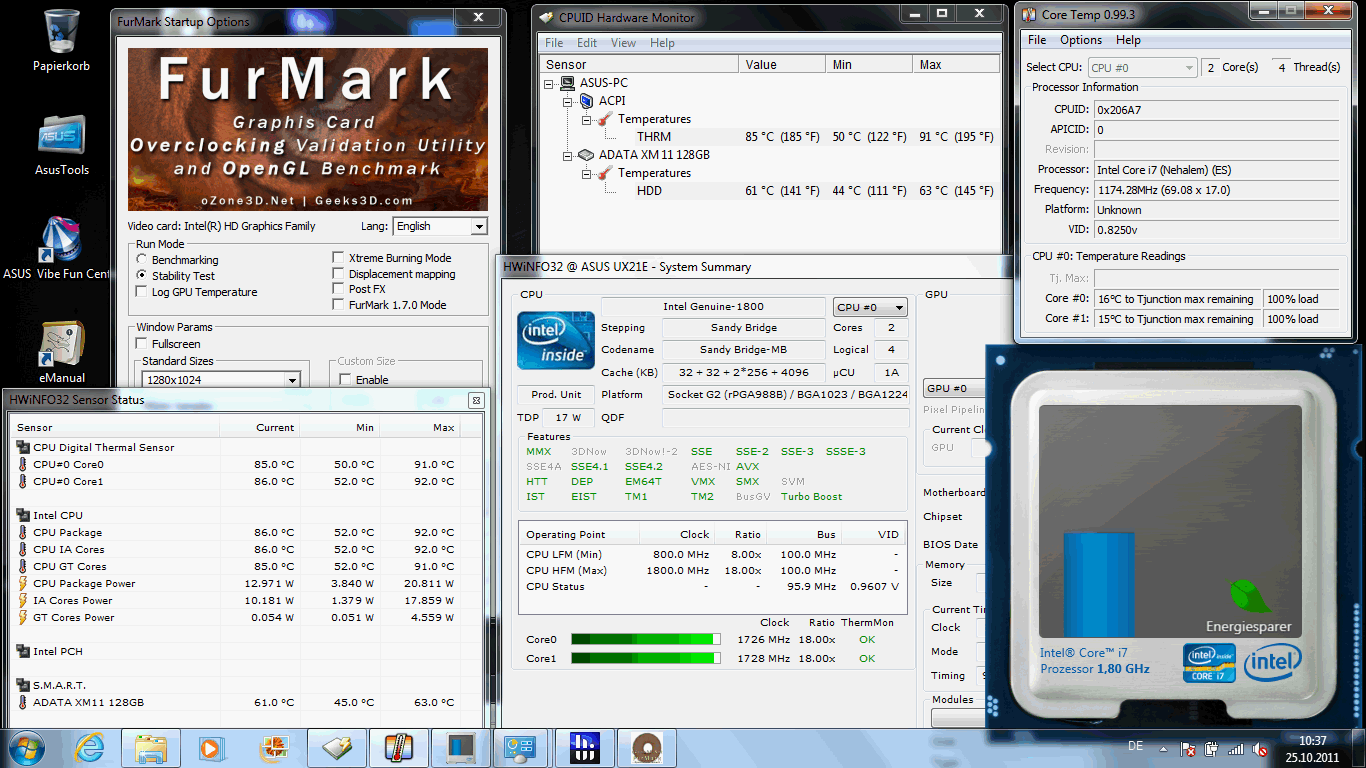1366x768 pixels.
Task: Open the Options menu in Core Temp
Action: click(x=1081, y=40)
